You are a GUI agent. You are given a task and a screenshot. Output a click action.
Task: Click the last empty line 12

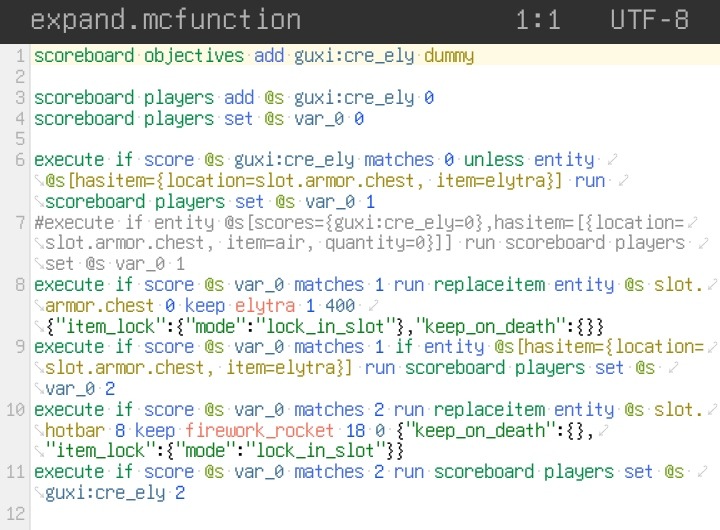tap(16, 513)
